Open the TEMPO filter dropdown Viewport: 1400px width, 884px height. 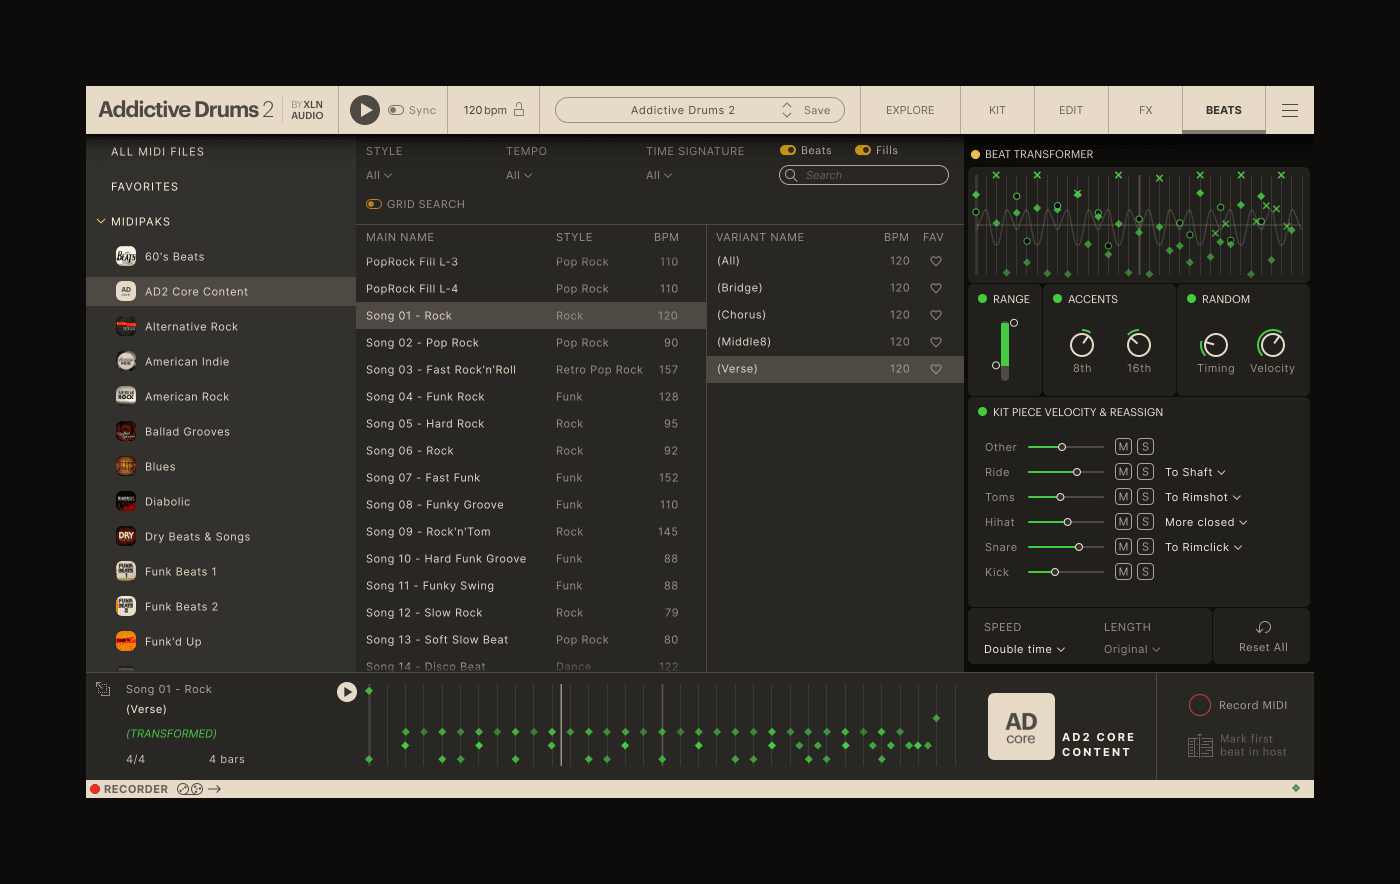(519, 175)
